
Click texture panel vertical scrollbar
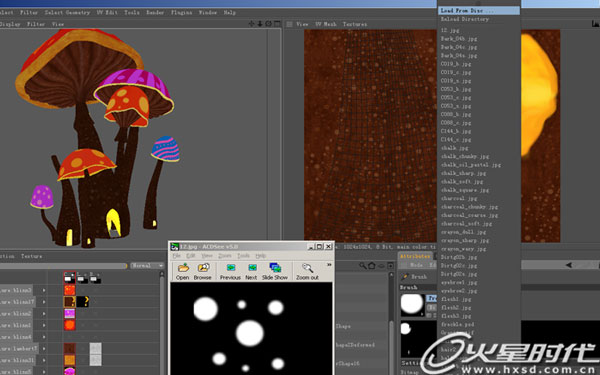tap(162, 323)
